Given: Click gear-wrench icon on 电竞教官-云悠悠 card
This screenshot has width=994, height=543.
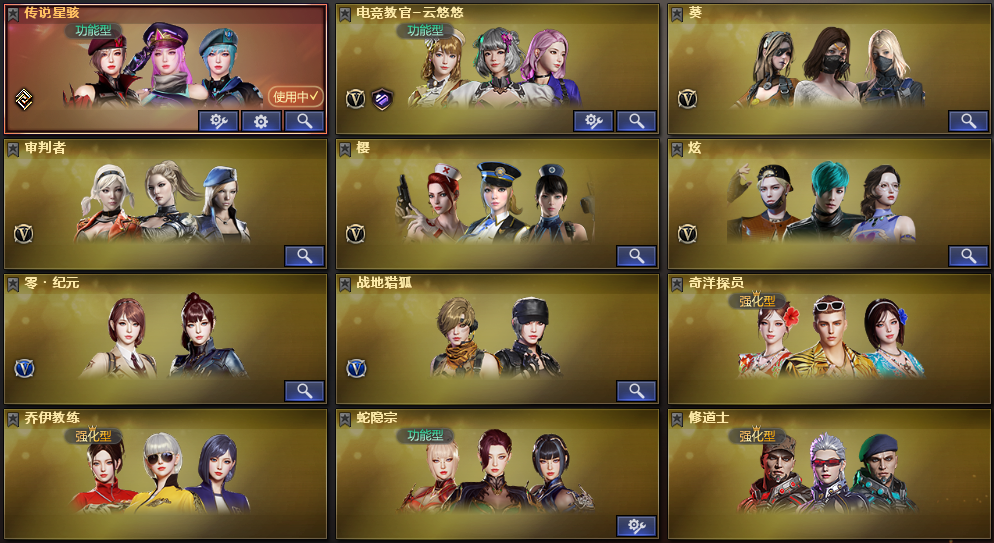Looking at the screenshot, I should click(593, 121).
